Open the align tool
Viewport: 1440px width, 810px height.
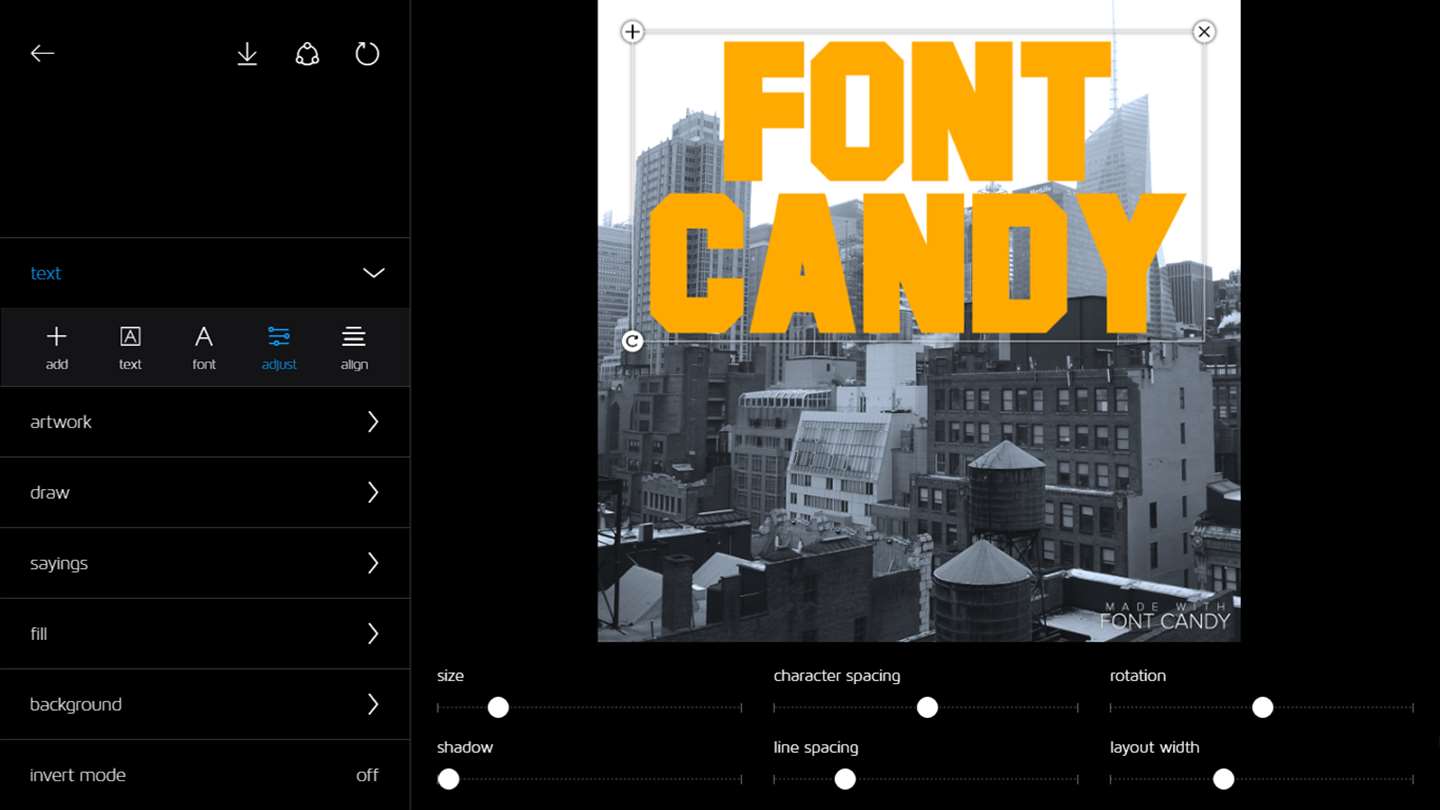354,346
